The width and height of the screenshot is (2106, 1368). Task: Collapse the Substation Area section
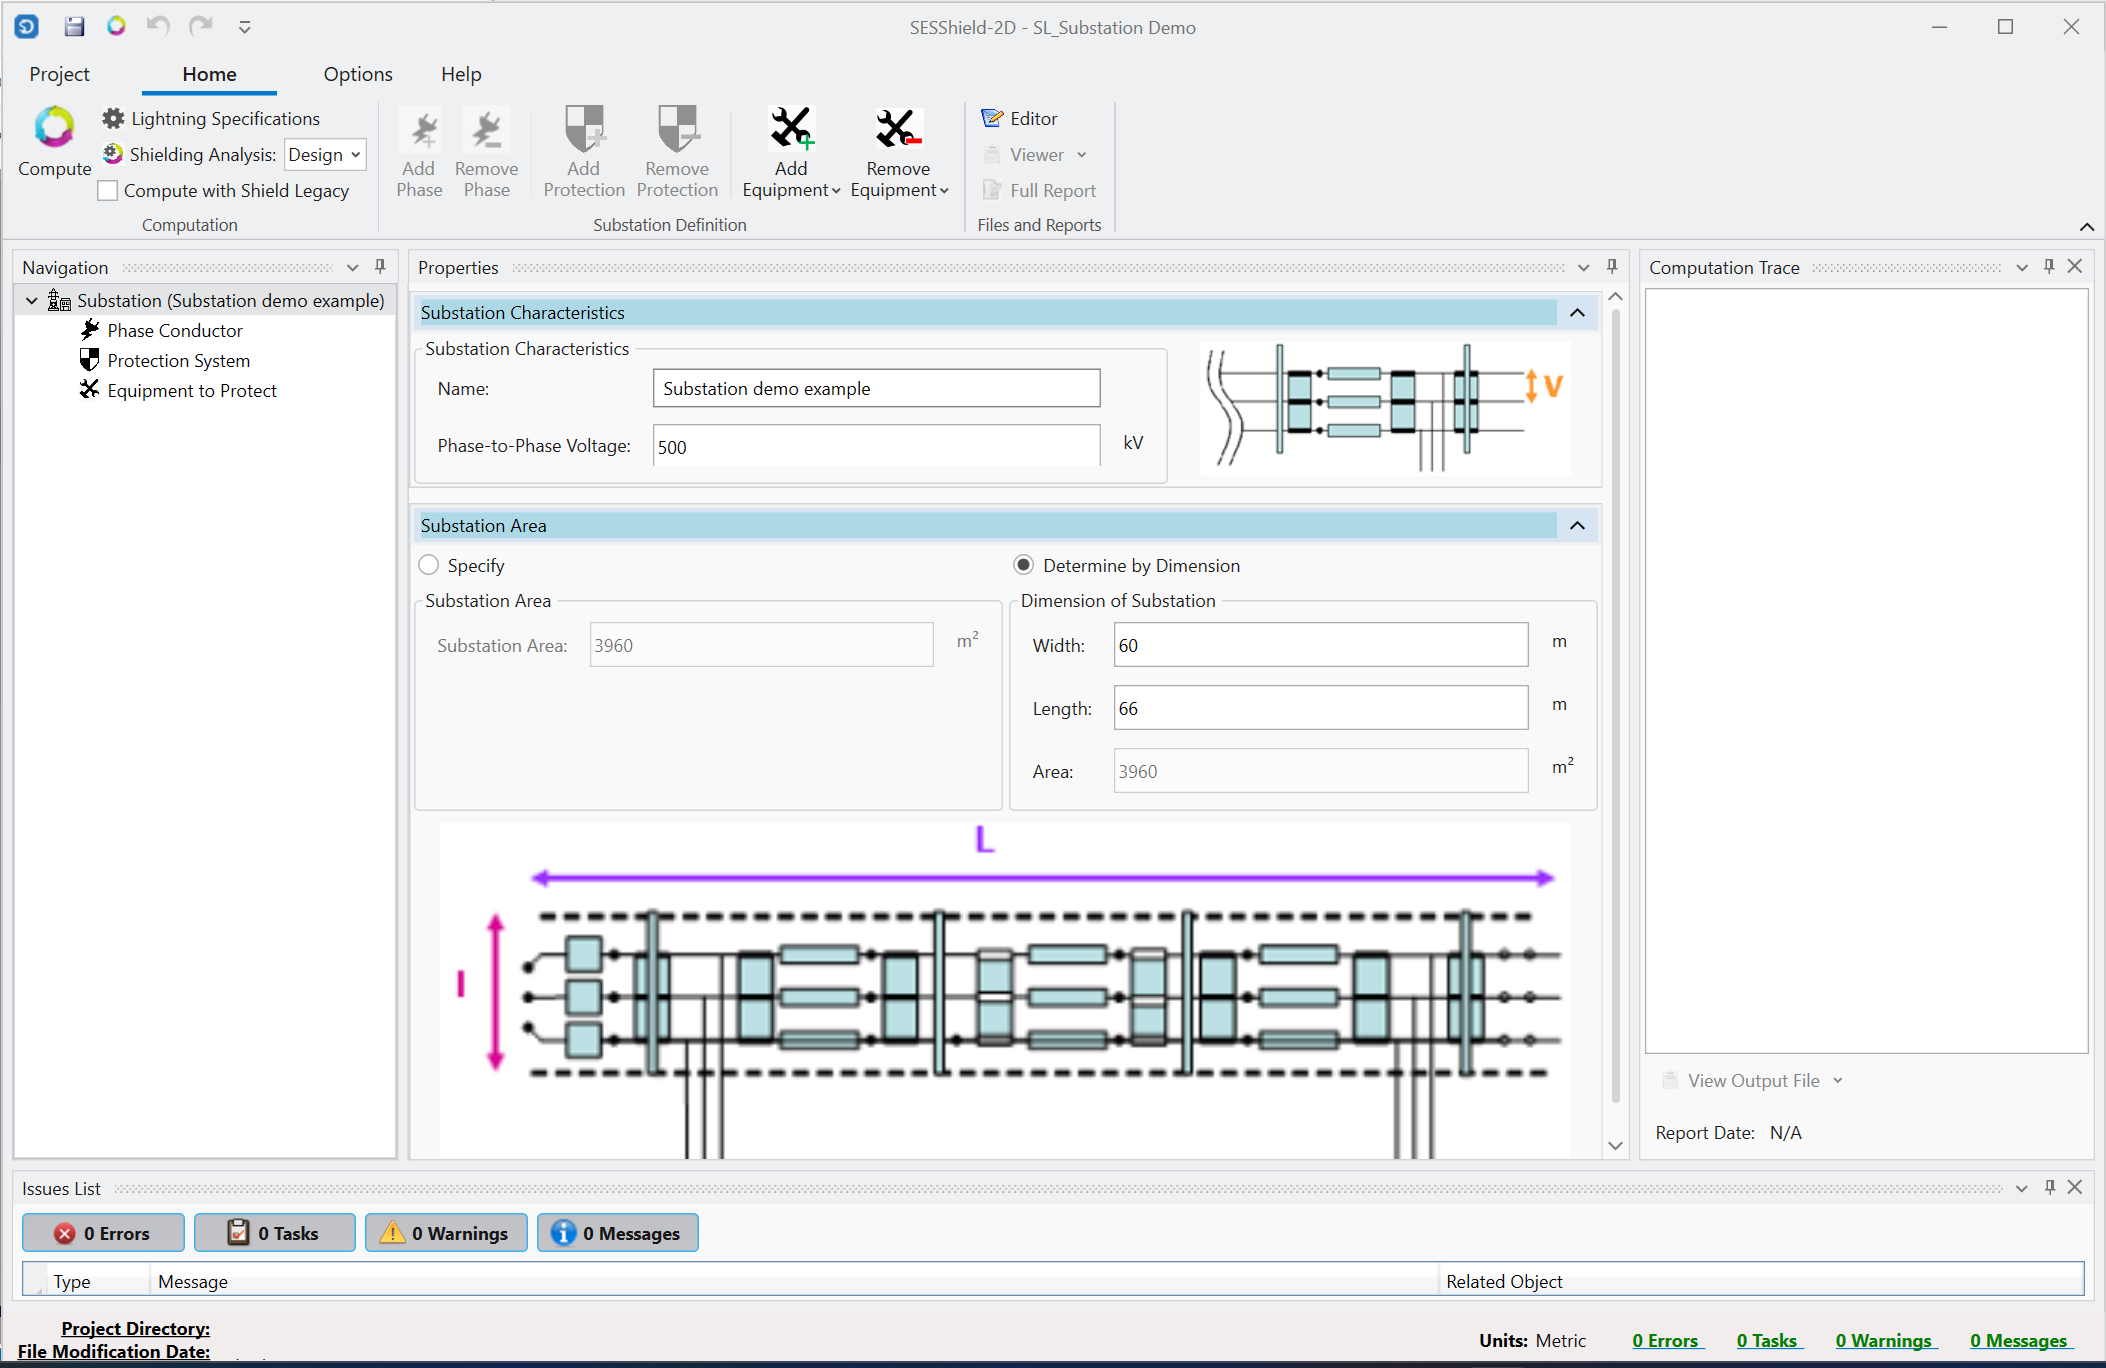[1577, 526]
